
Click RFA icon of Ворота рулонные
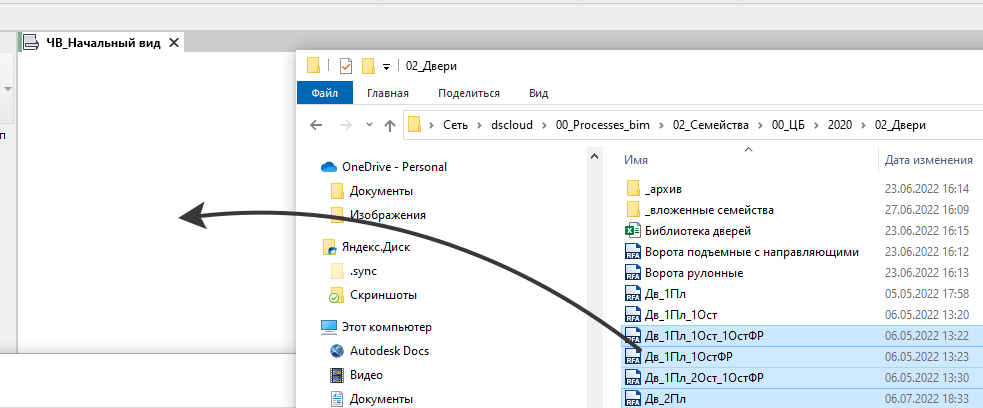coord(633,273)
